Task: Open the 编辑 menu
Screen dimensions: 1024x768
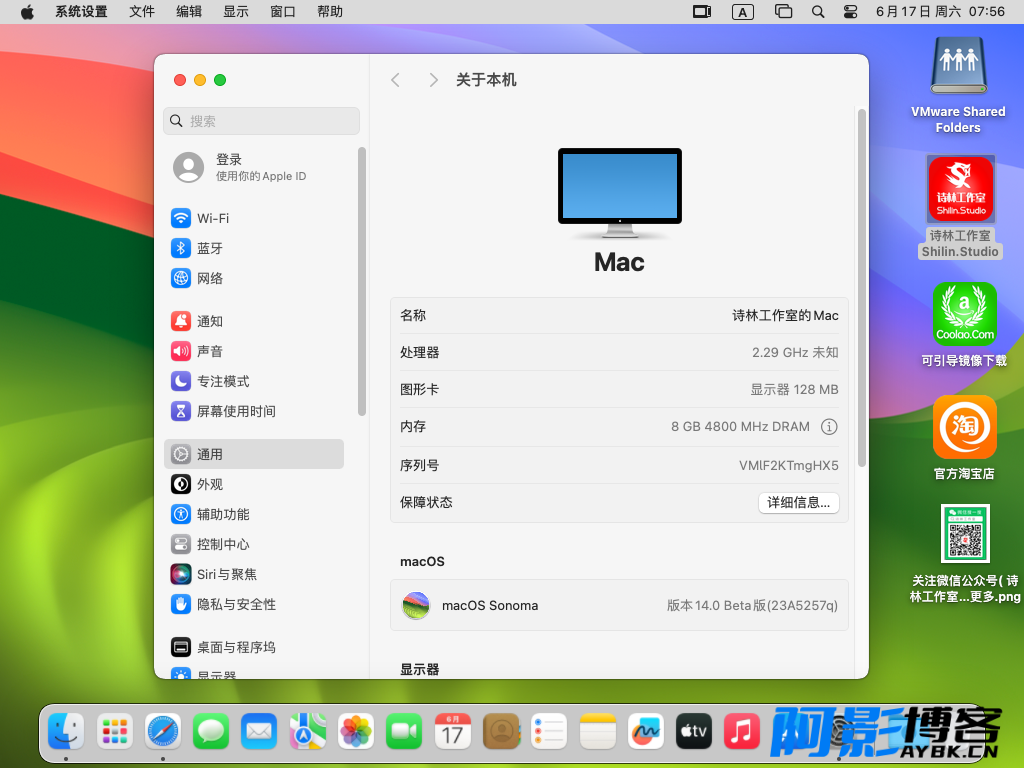Action: (x=189, y=12)
